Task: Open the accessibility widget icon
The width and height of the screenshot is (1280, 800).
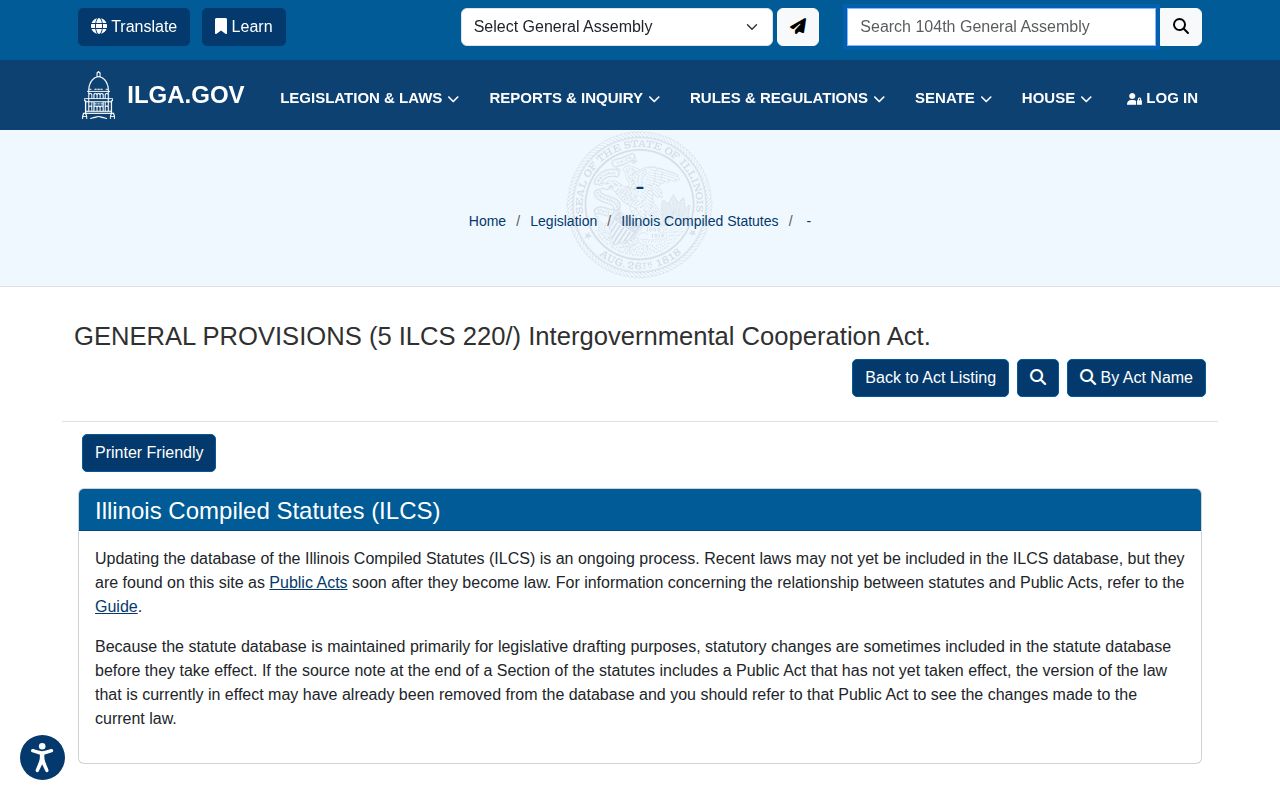Action: point(42,757)
